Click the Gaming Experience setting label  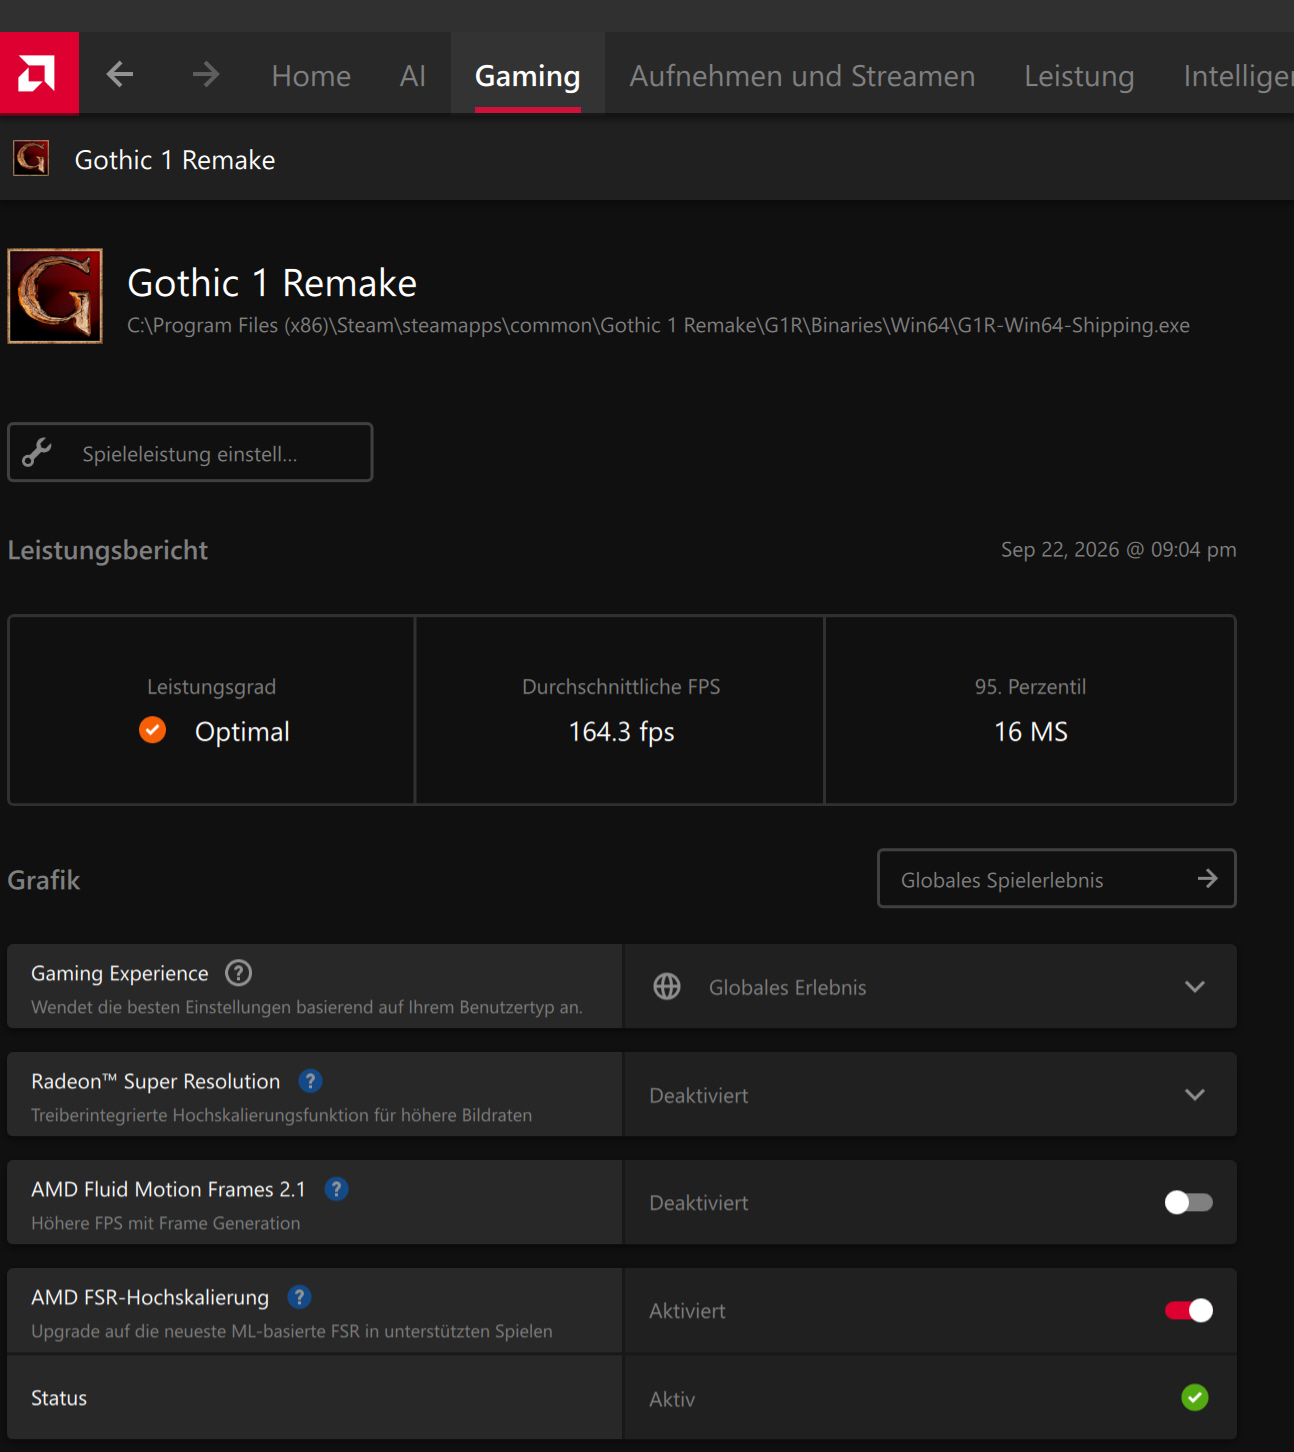120,973
